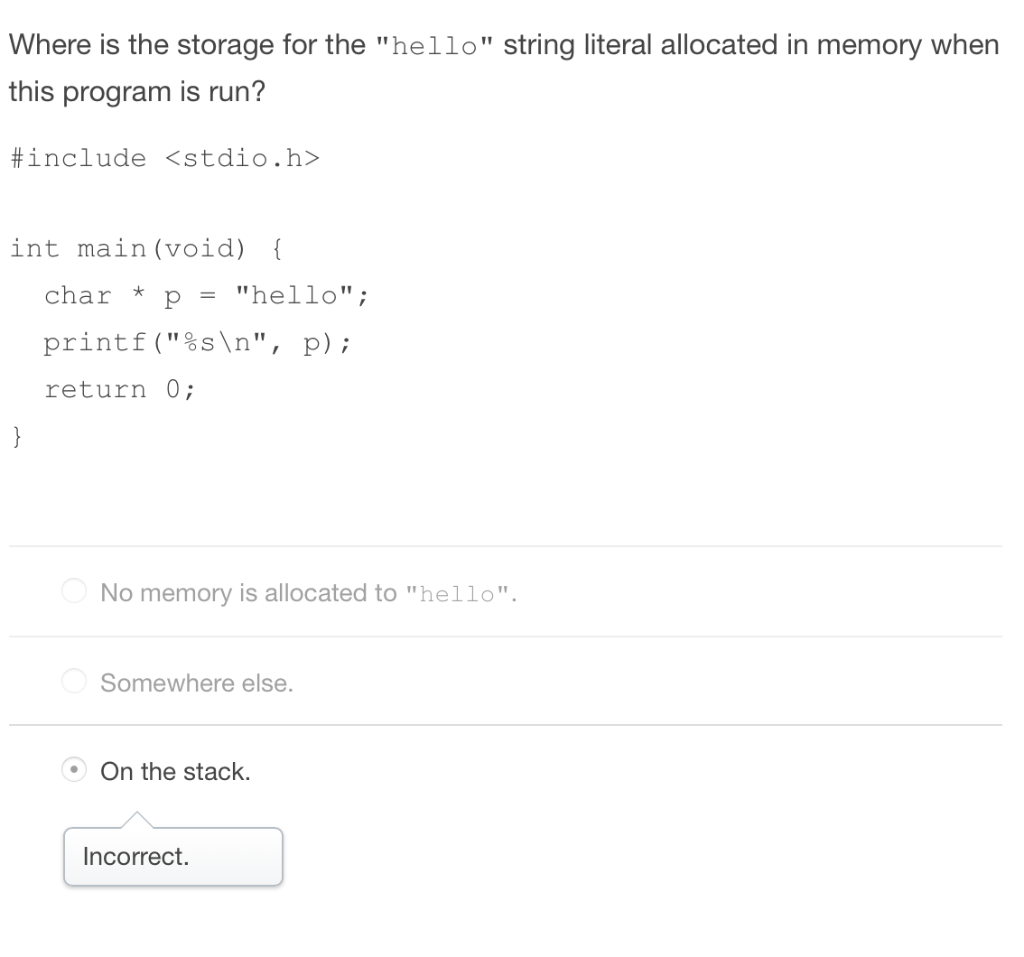The image size is (1024, 957).
Task: Select the 'On the stack' radio button
Action: pyautogui.click(x=73, y=771)
